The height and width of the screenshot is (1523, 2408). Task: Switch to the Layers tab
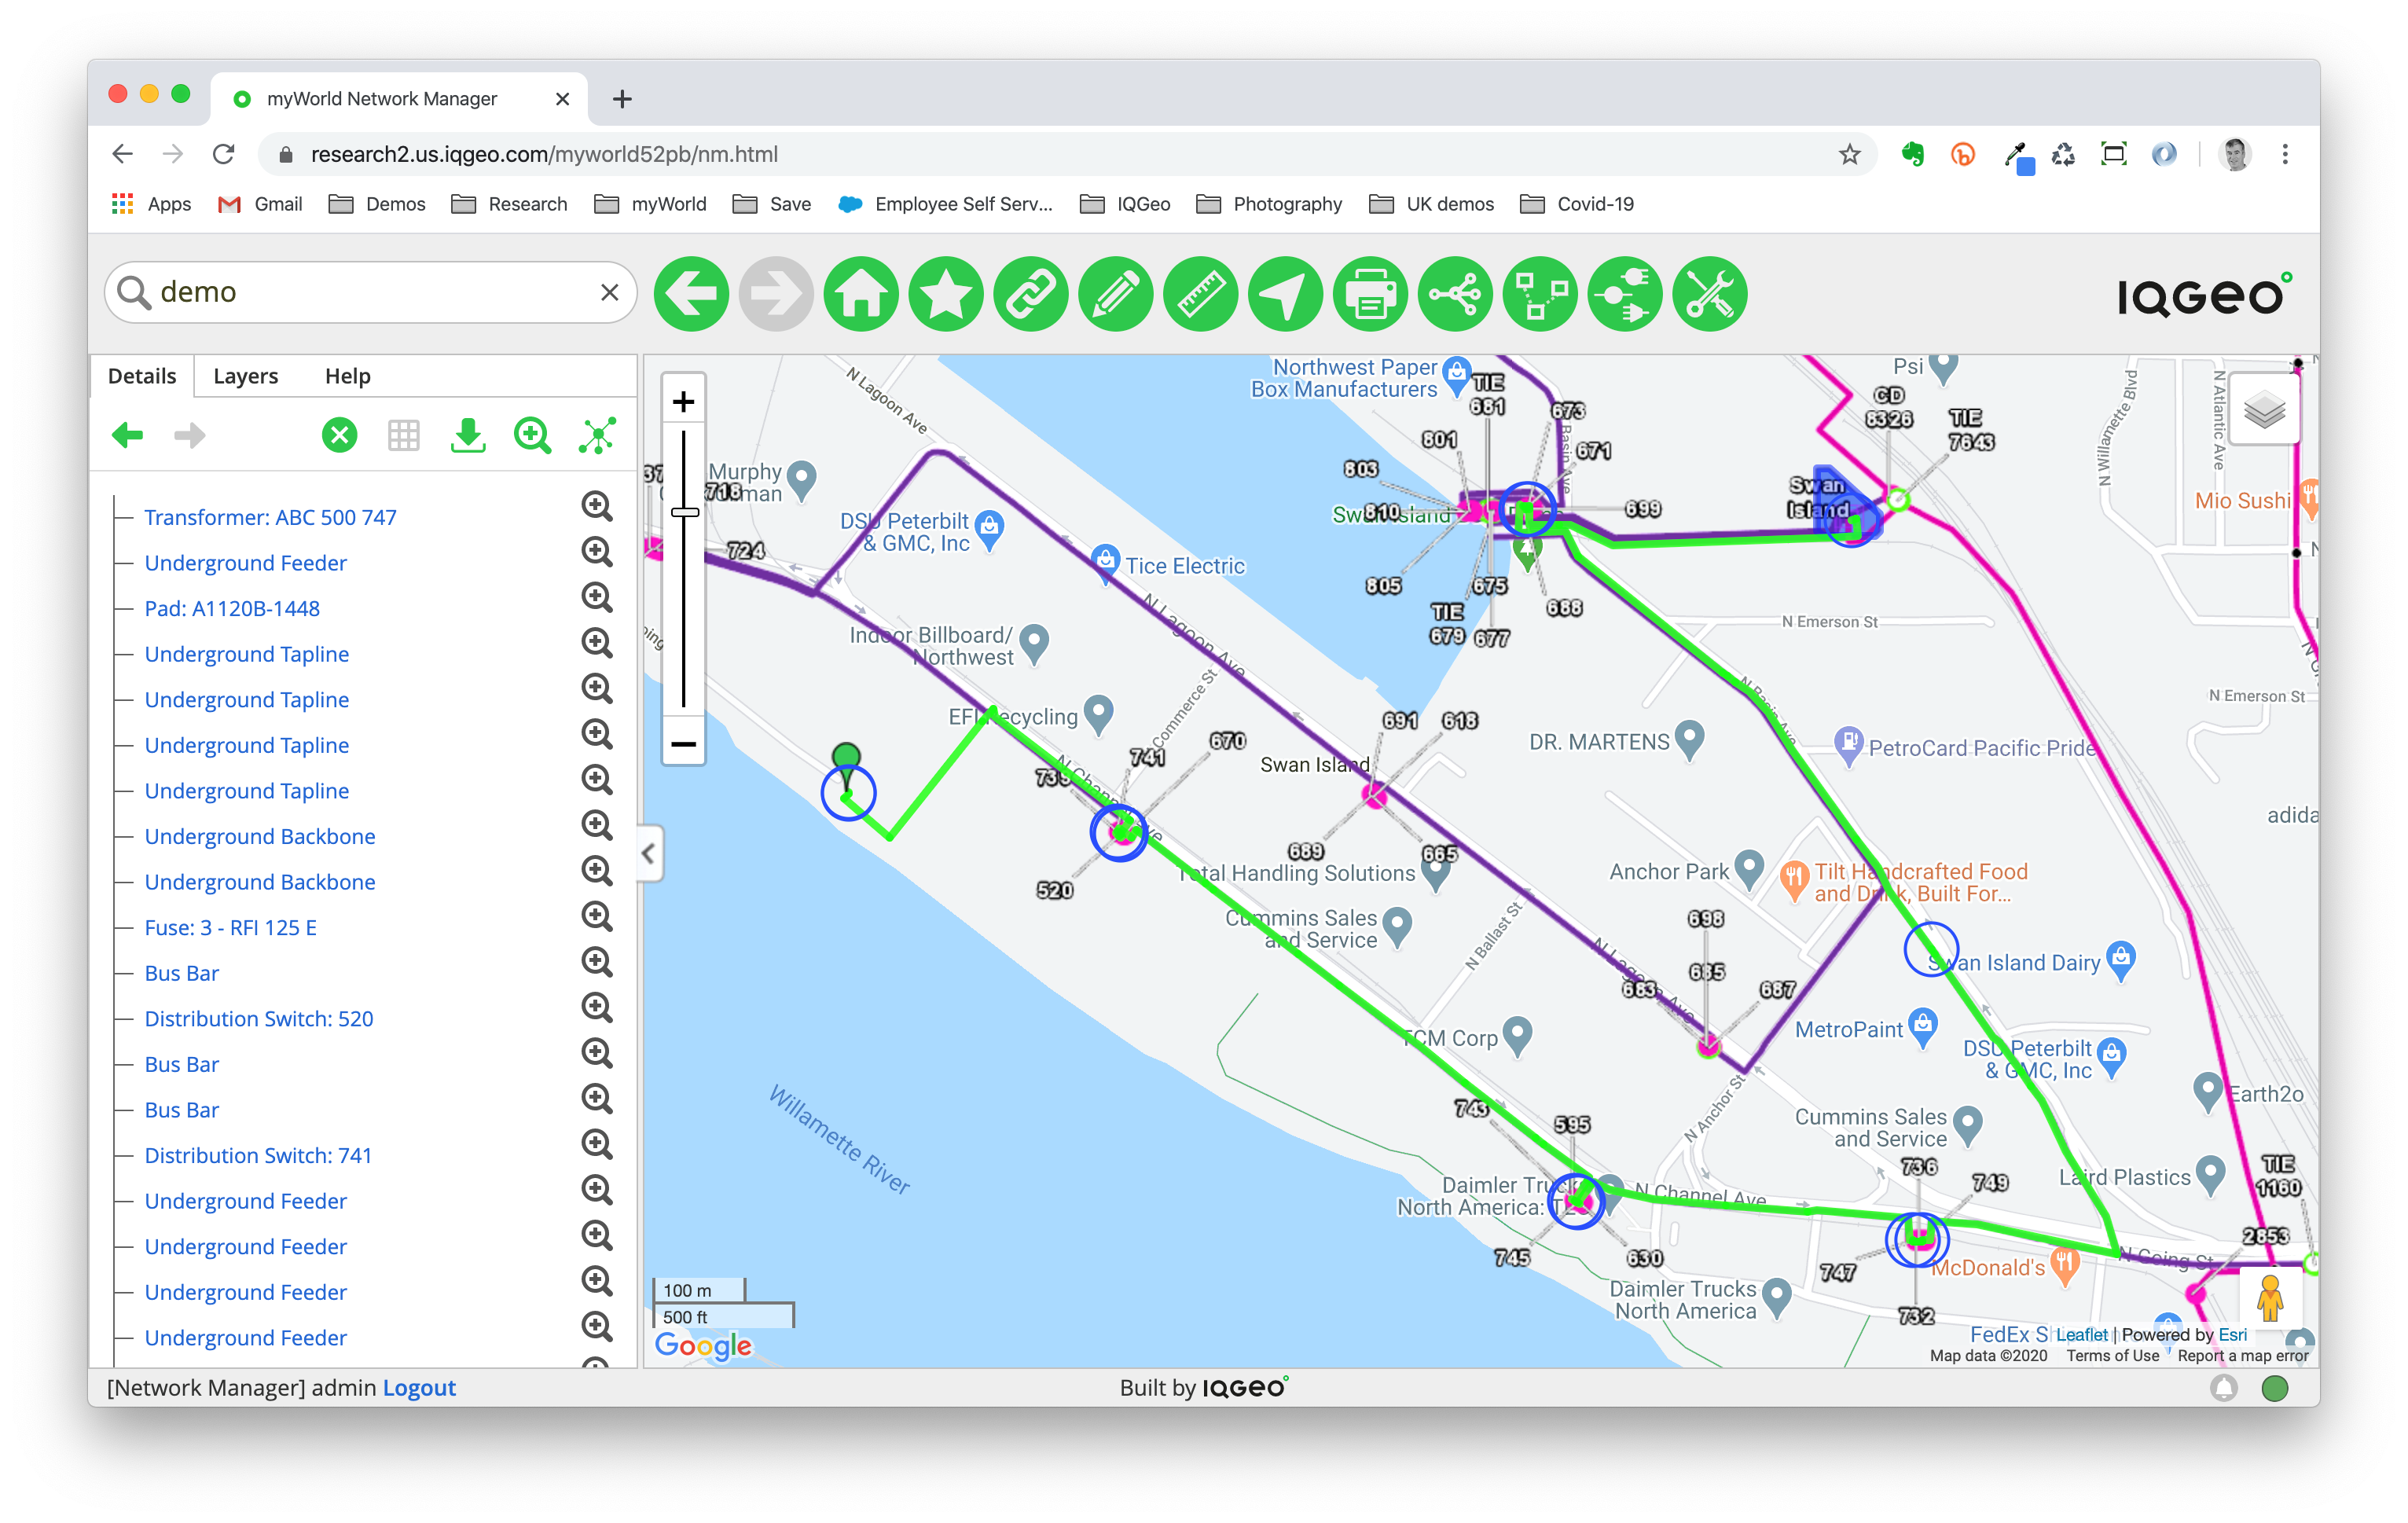[245, 374]
